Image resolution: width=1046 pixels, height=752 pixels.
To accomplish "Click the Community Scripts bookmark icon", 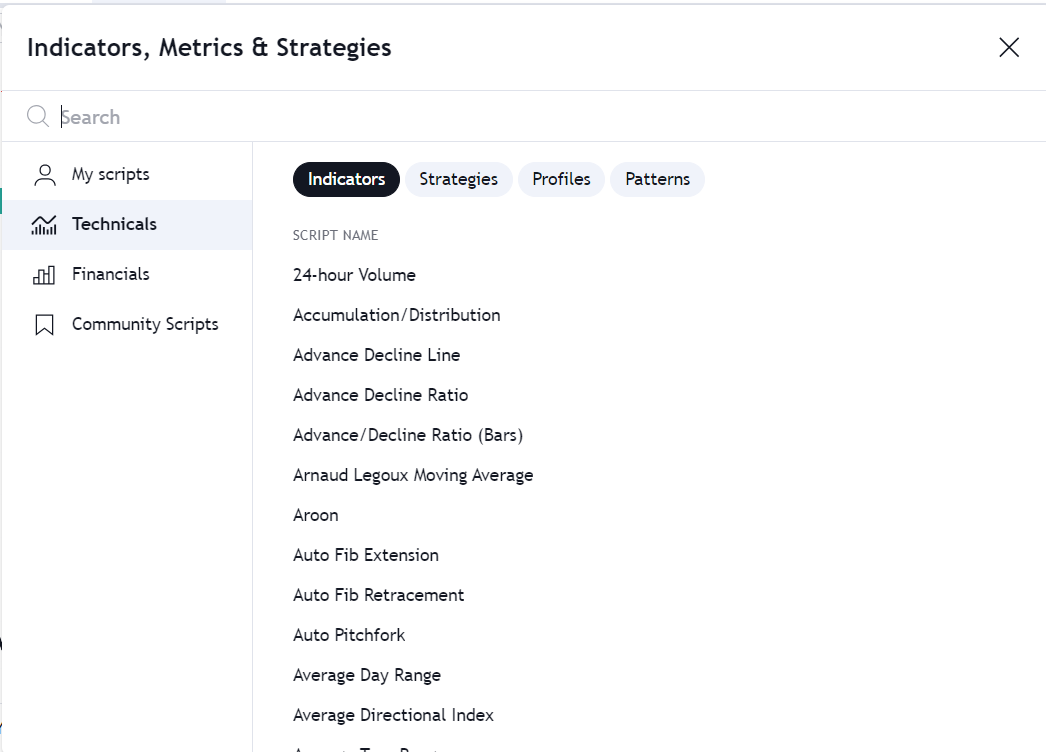I will click(44, 323).
